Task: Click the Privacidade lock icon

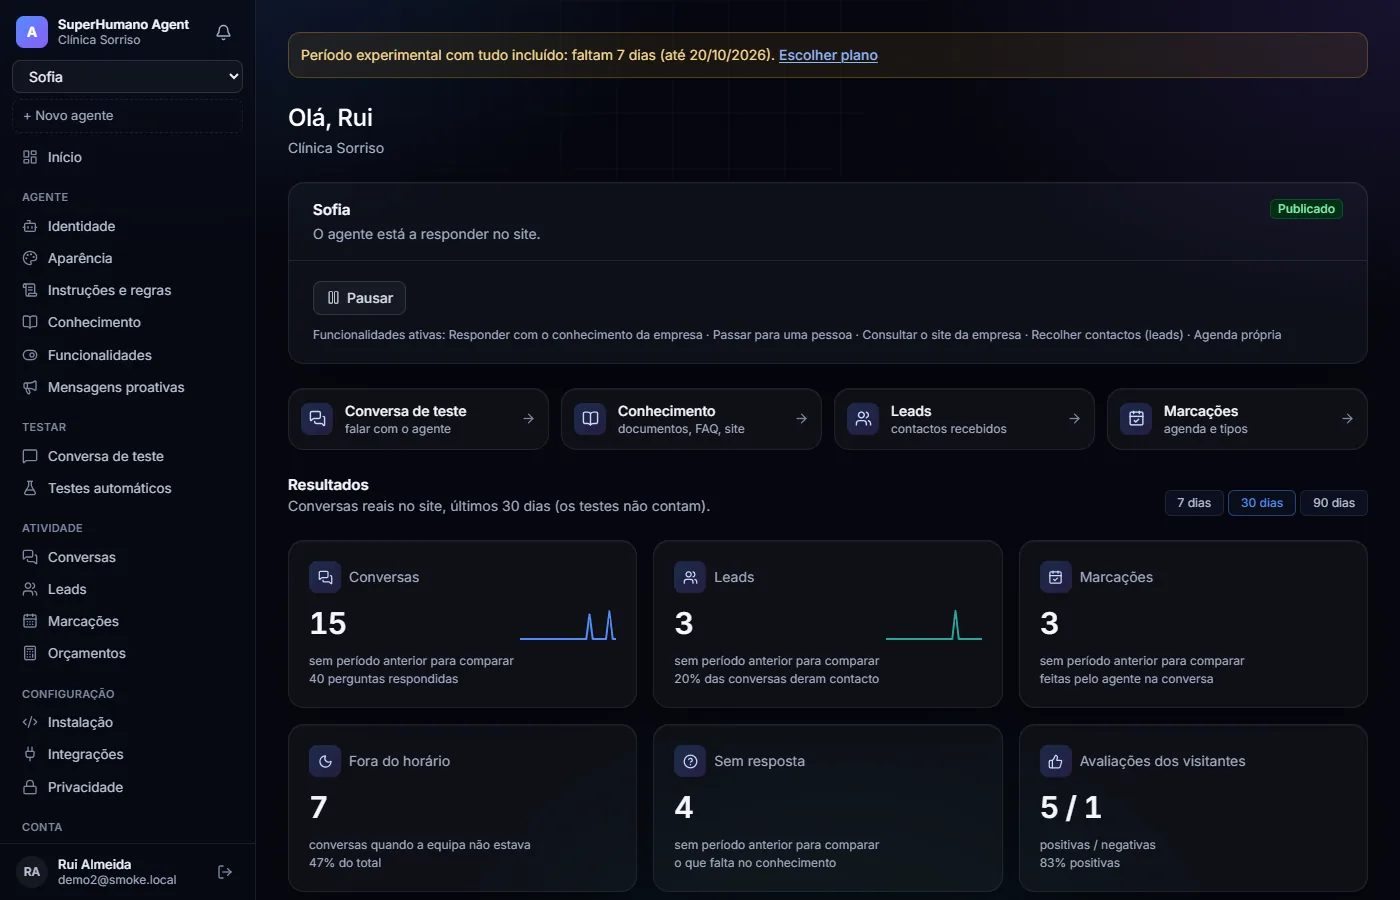Action: click(x=30, y=787)
